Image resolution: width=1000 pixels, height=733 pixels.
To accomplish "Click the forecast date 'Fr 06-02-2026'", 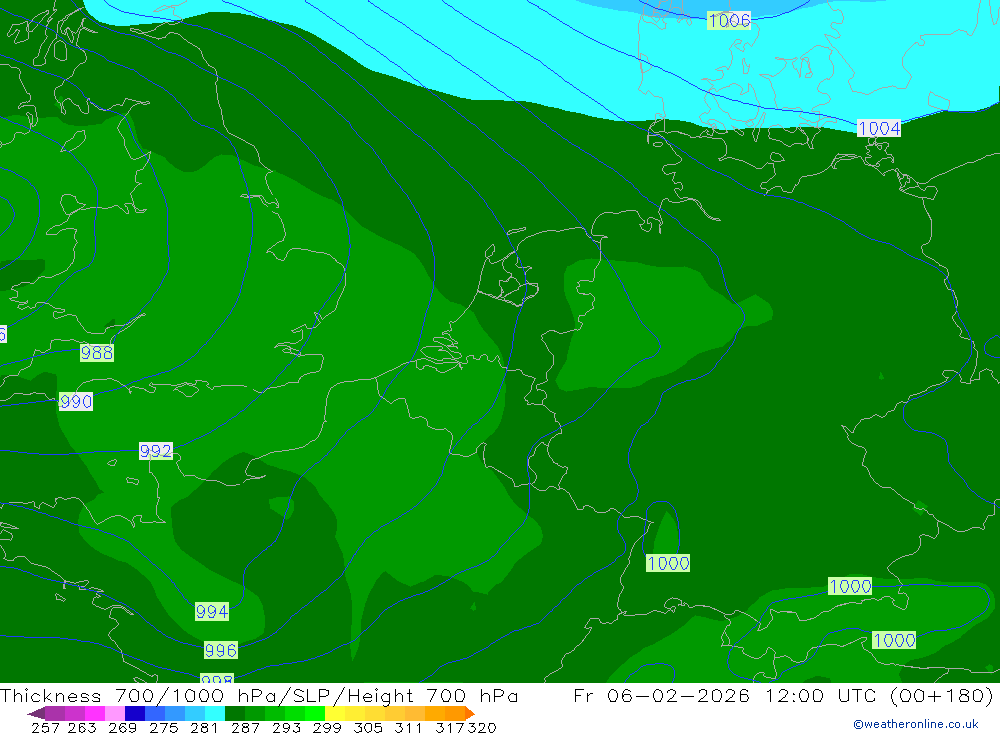I will click(x=661, y=695).
